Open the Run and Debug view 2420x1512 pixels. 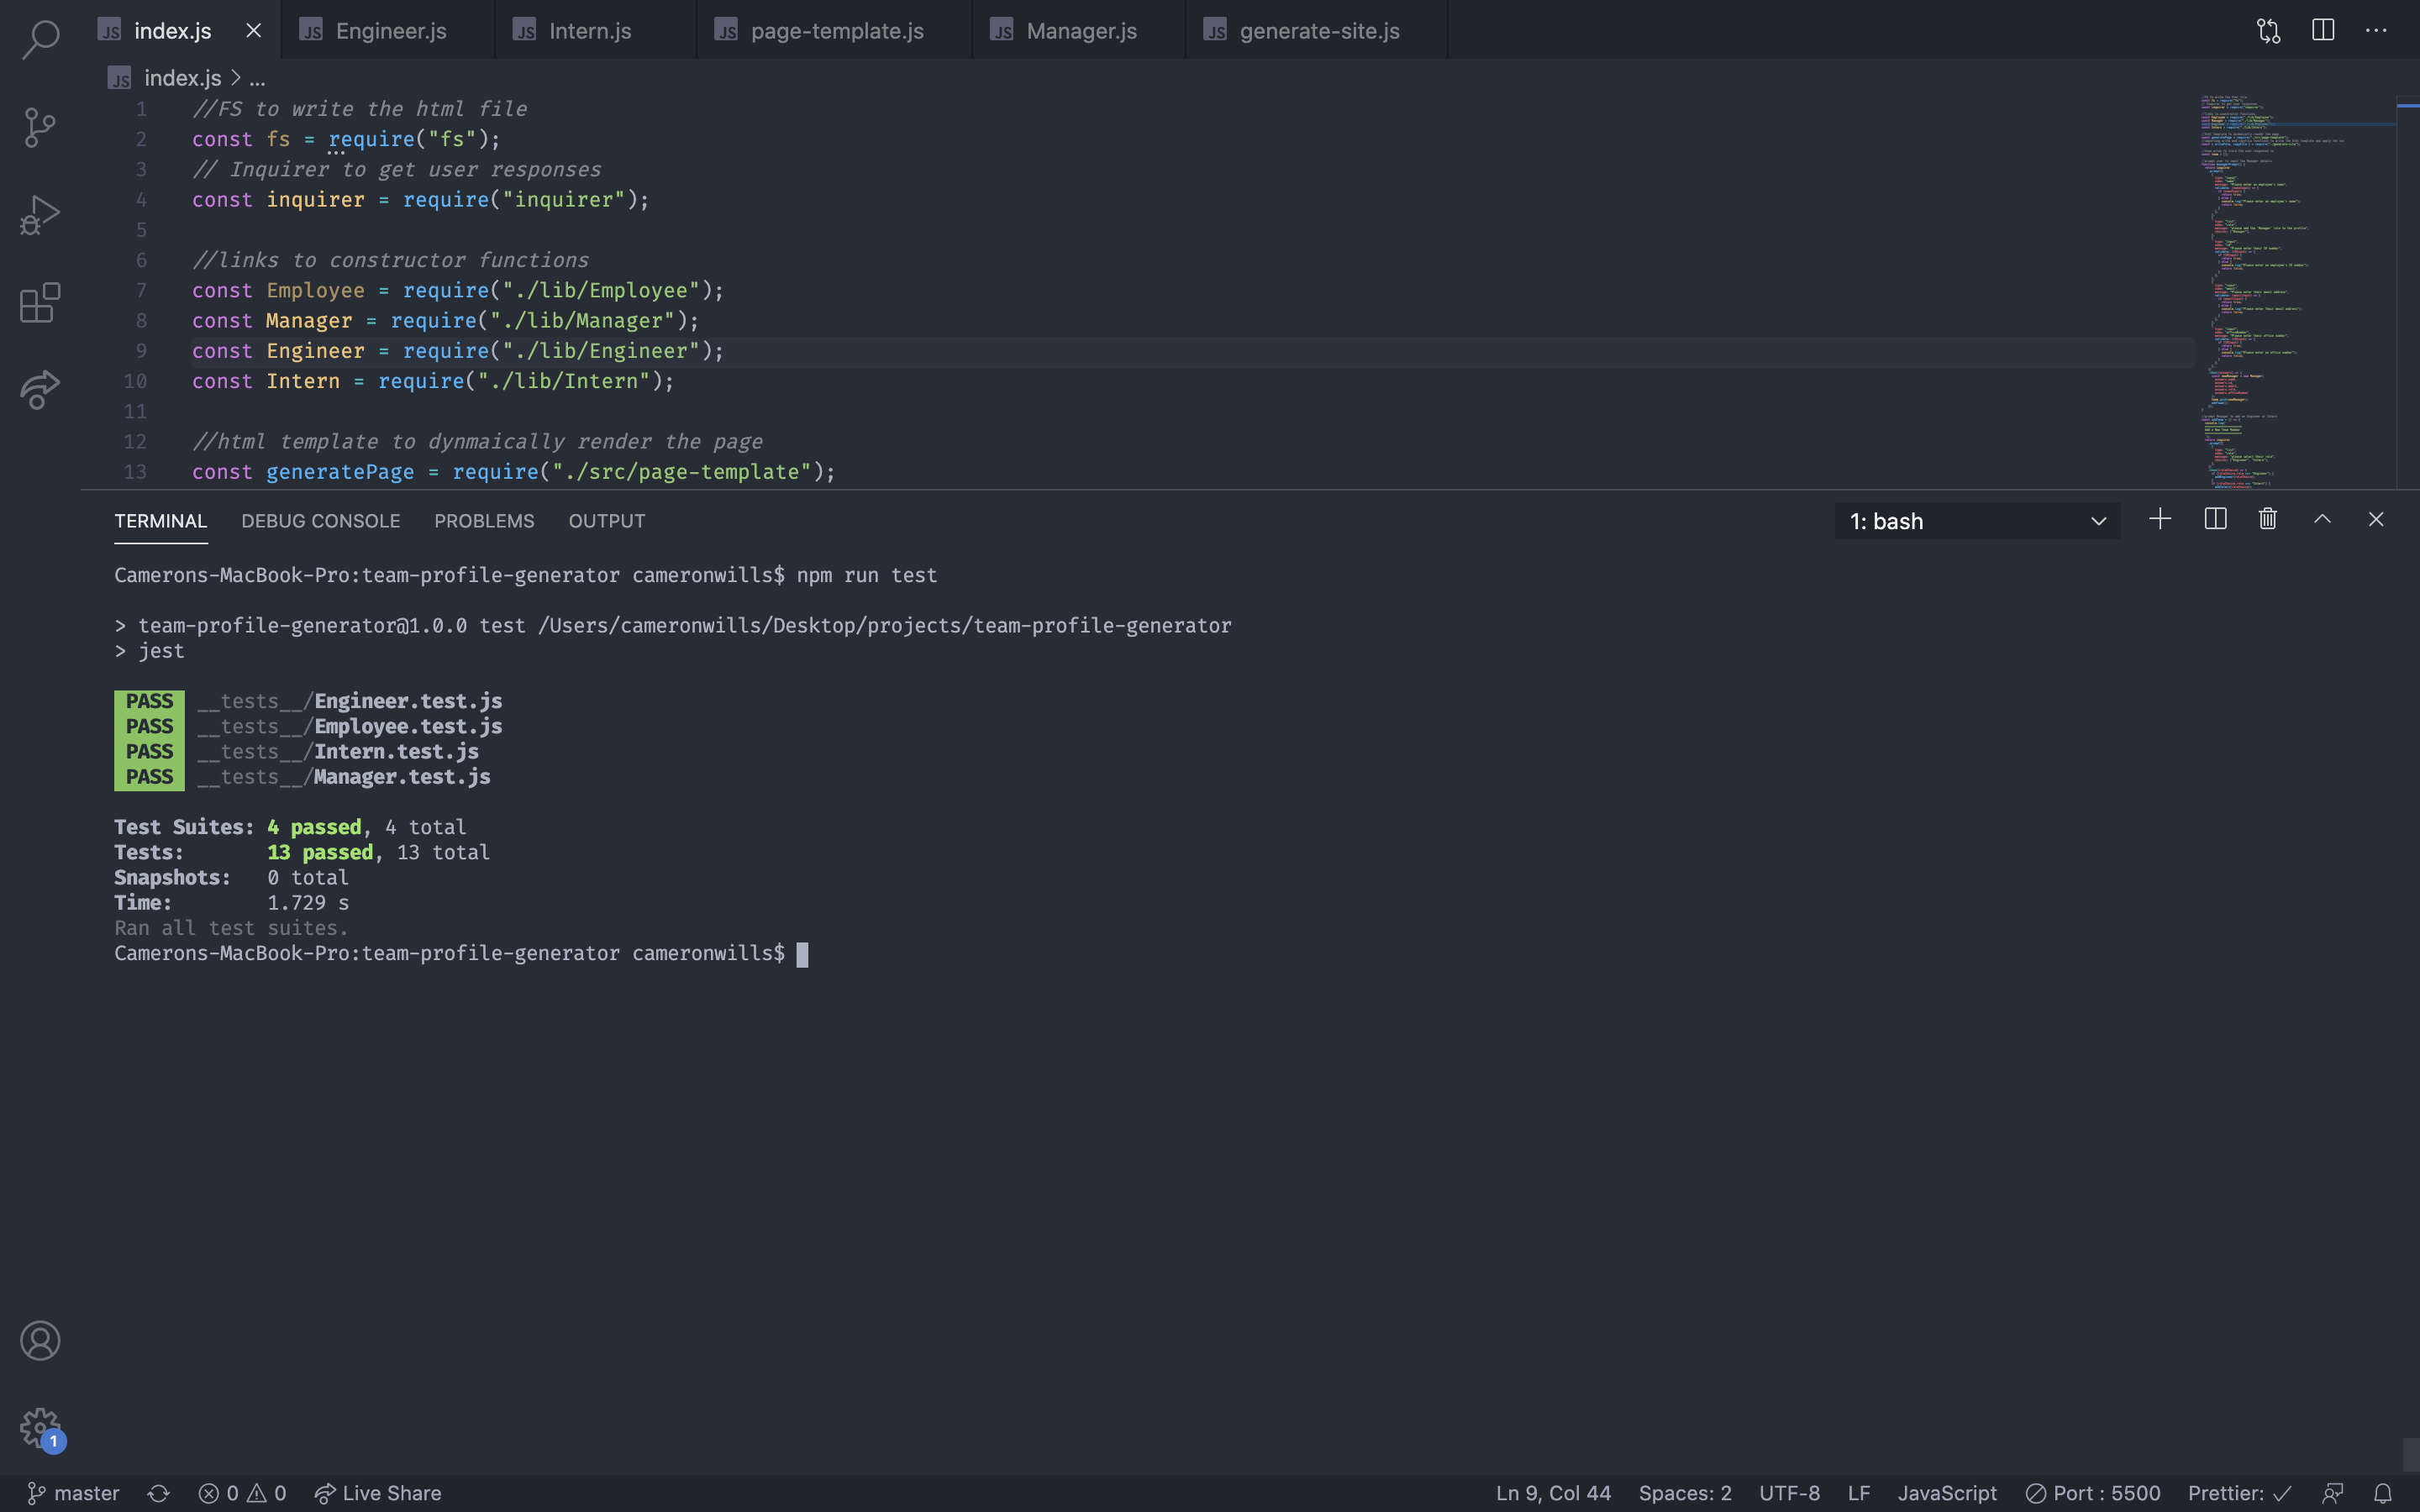coord(38,213)
